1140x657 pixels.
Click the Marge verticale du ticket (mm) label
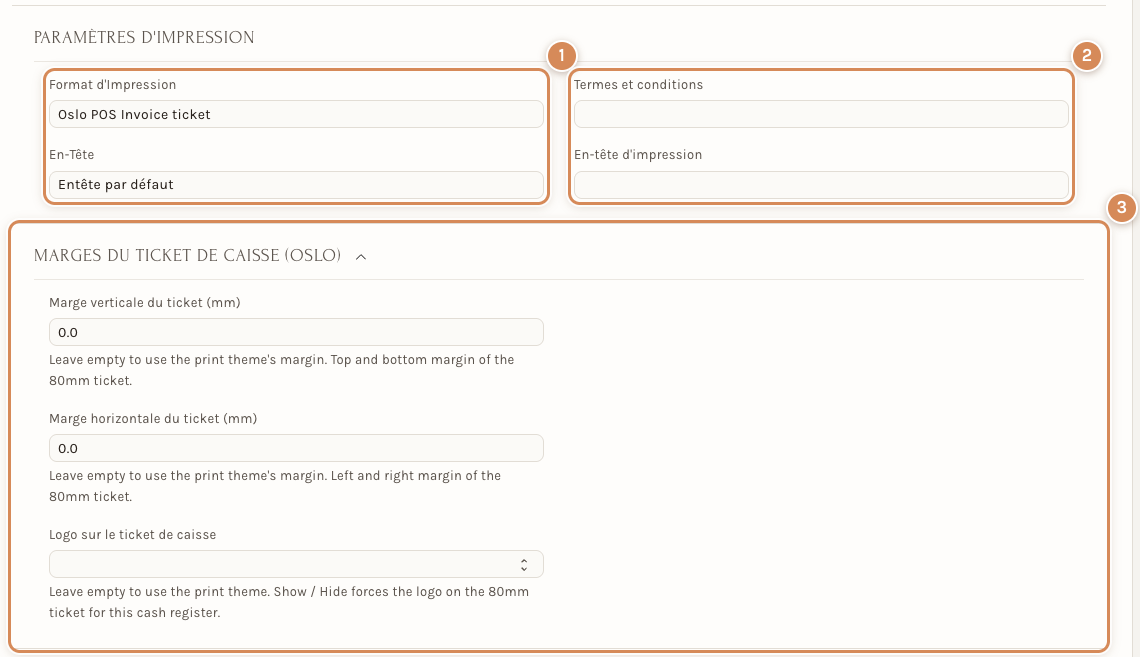145,303
